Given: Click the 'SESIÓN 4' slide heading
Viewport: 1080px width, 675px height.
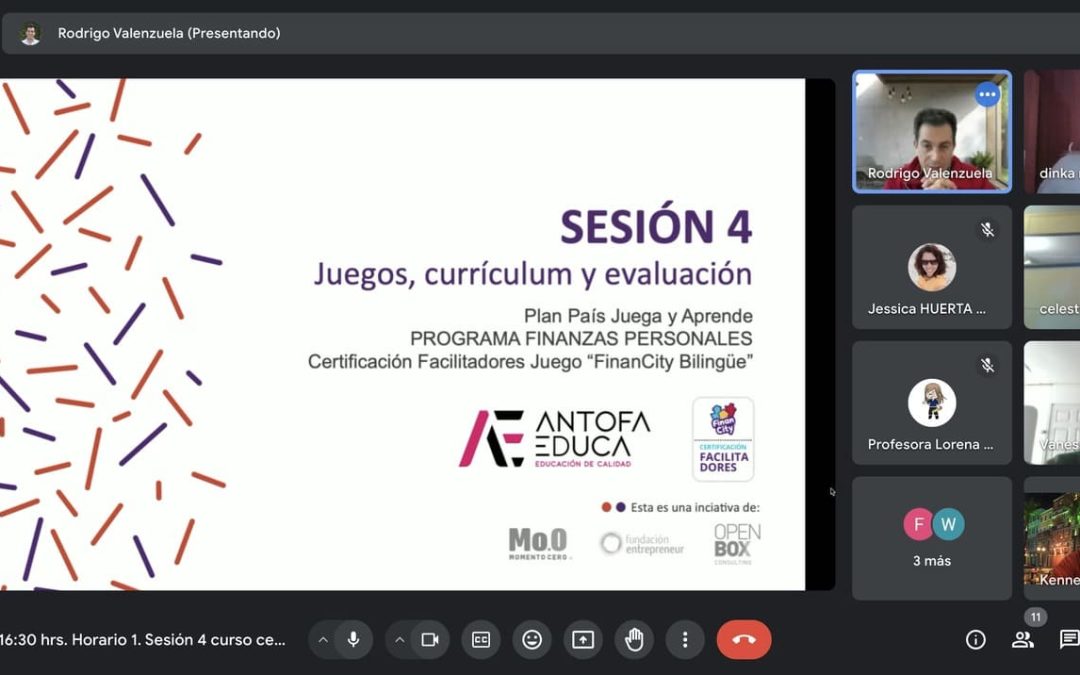Looking at the screenshot, I should pyautogui.click(x=656, y=227).
